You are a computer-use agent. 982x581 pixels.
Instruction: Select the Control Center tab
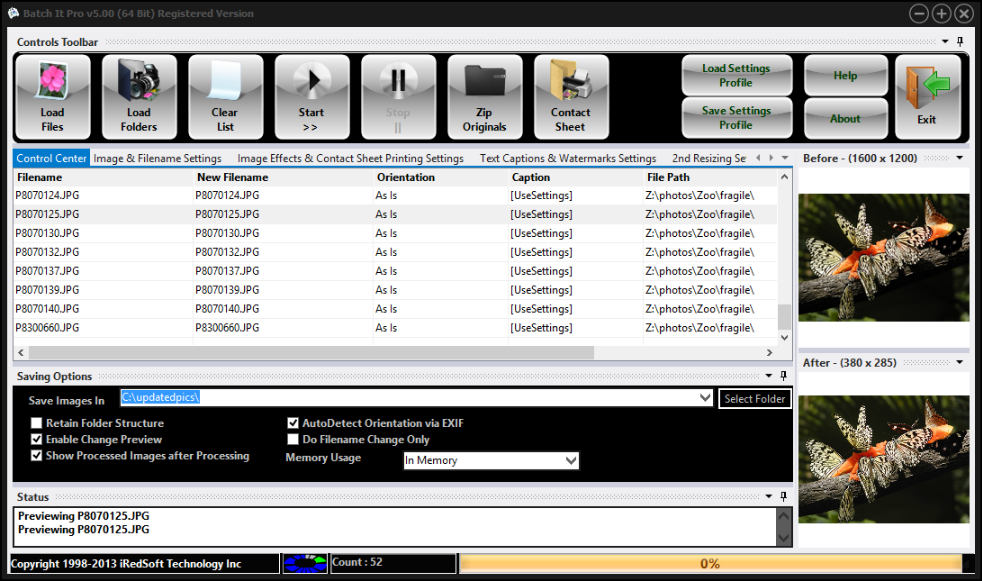tap(51, 158)
